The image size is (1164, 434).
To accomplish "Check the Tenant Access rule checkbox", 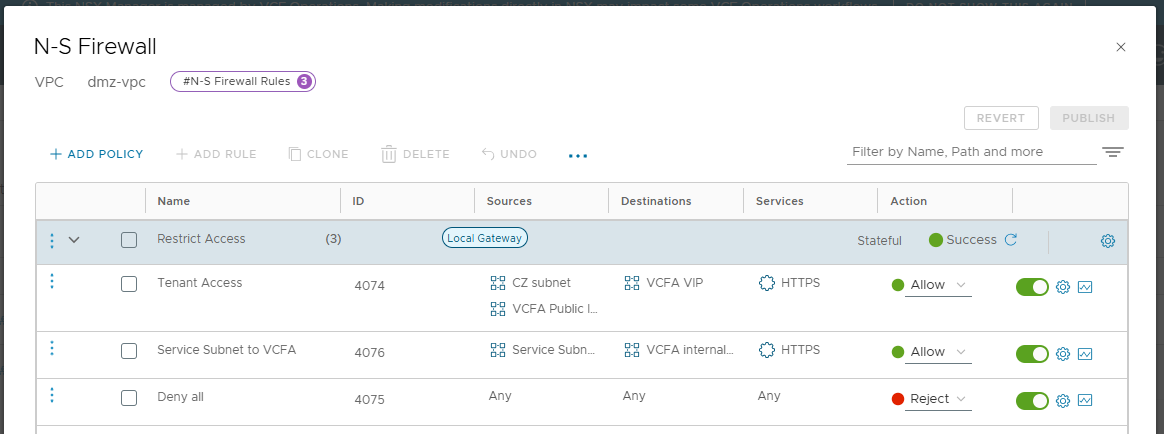I will point(129,284).
